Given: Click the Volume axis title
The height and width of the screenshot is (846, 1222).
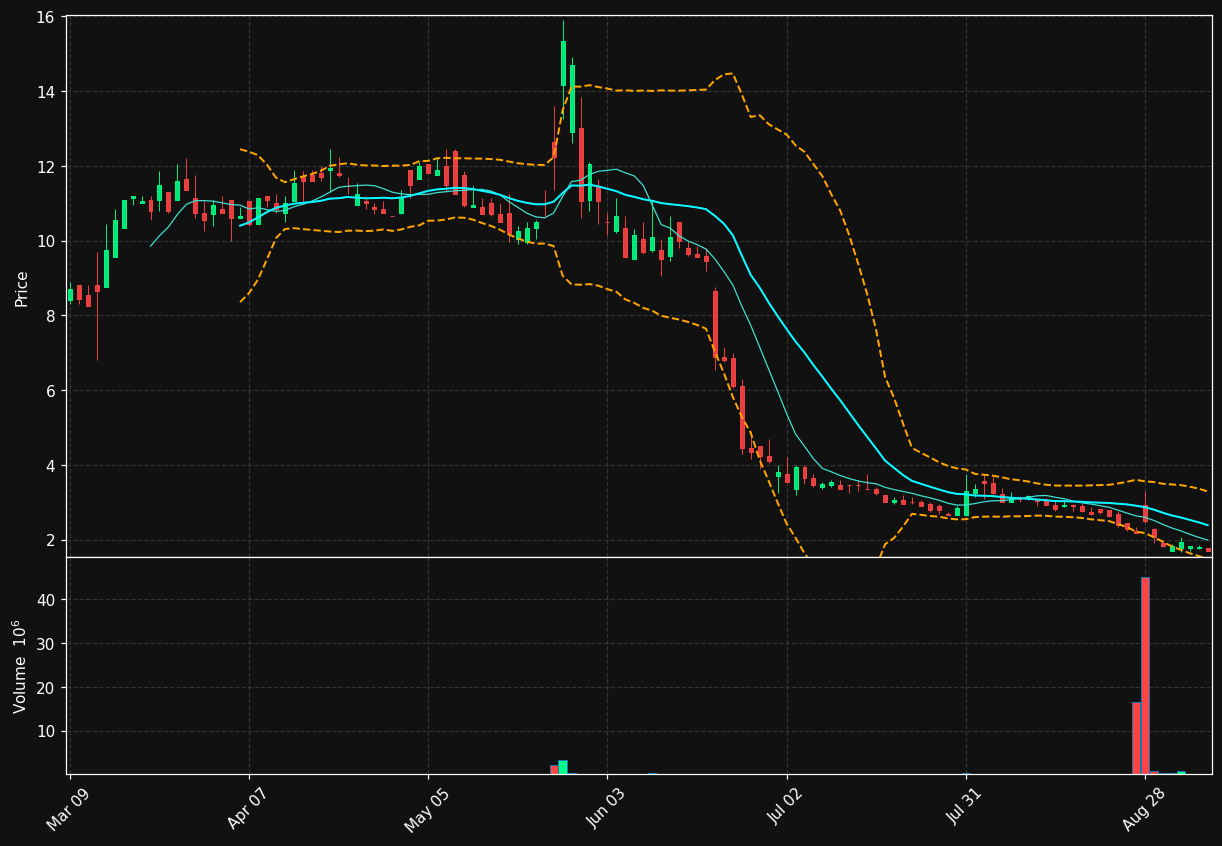Looking at the screenshot, I should 19,666.
